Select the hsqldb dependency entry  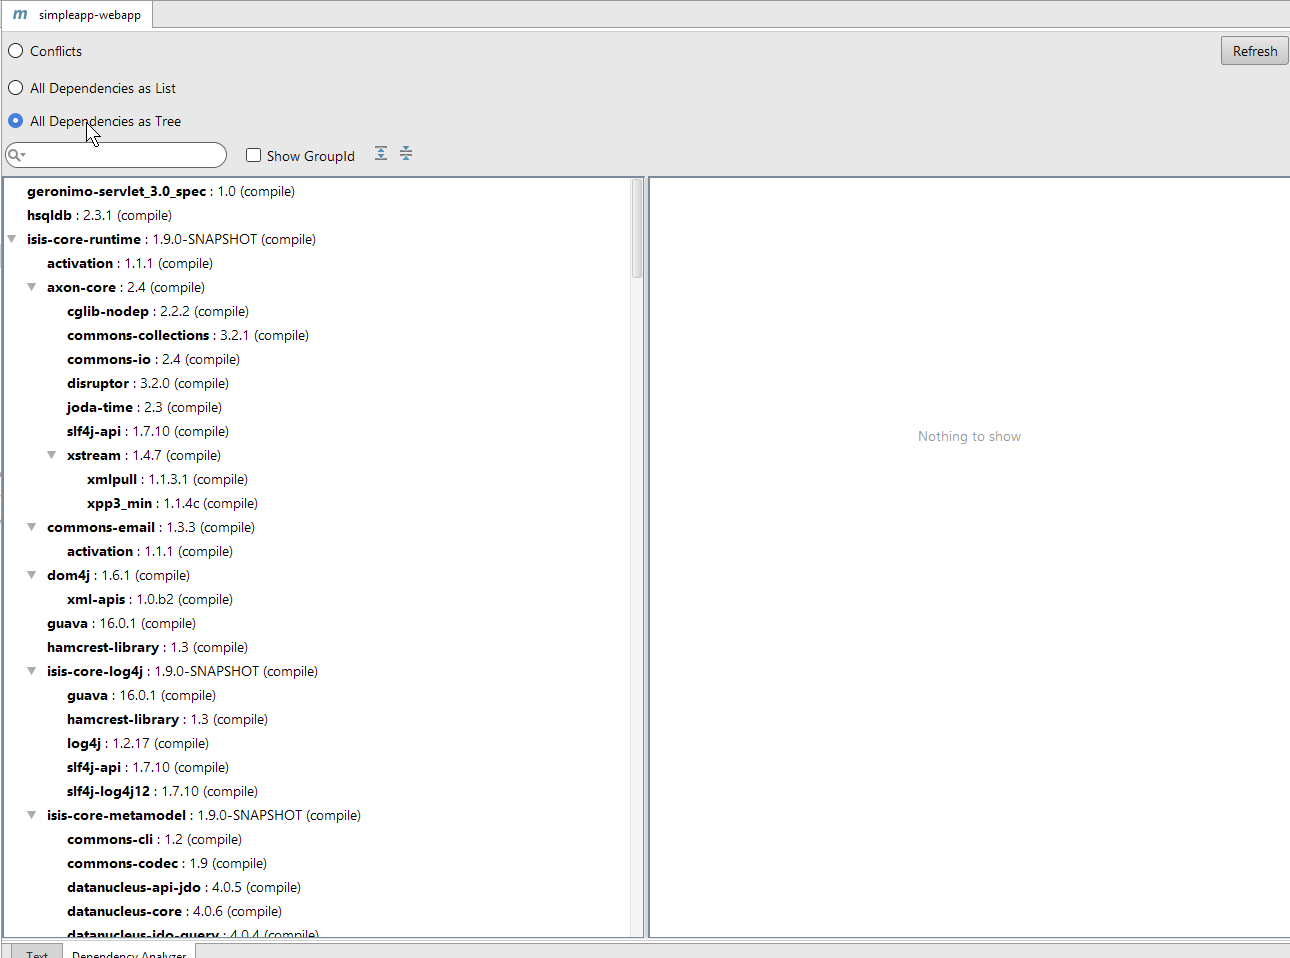[50, 215]
